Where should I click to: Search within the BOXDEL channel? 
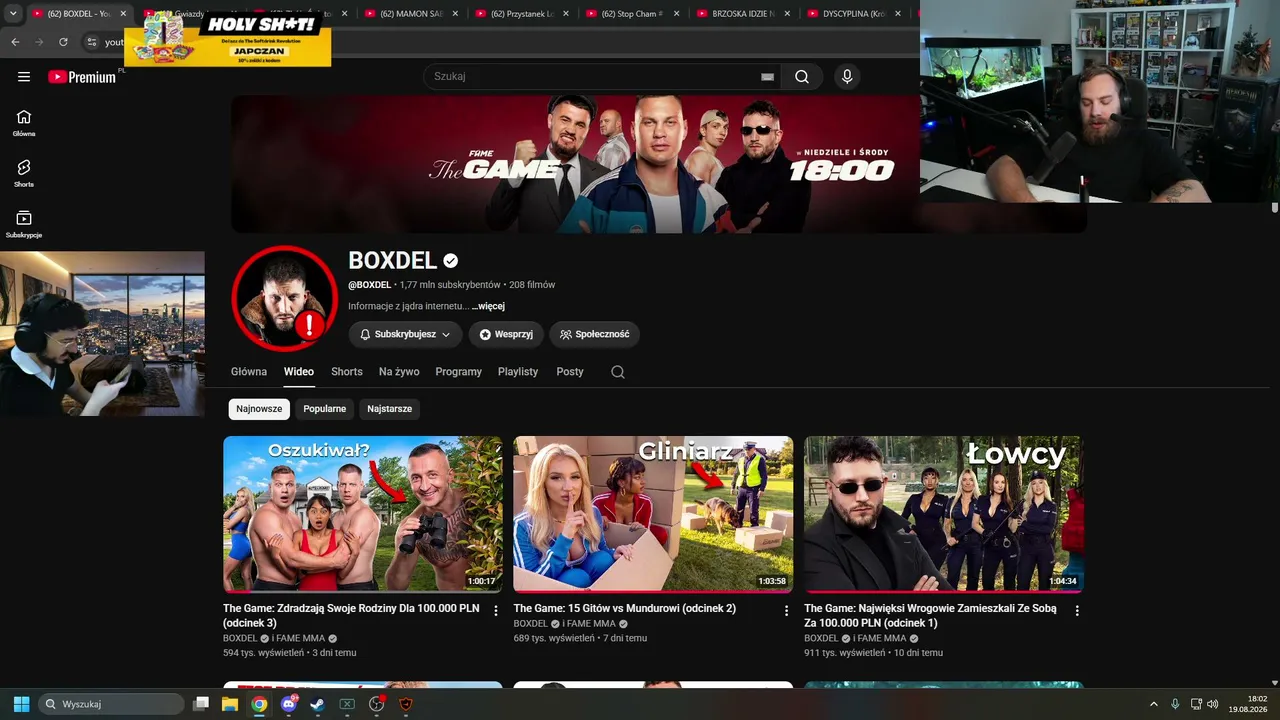pyautogui.click(x=618, y=372)
